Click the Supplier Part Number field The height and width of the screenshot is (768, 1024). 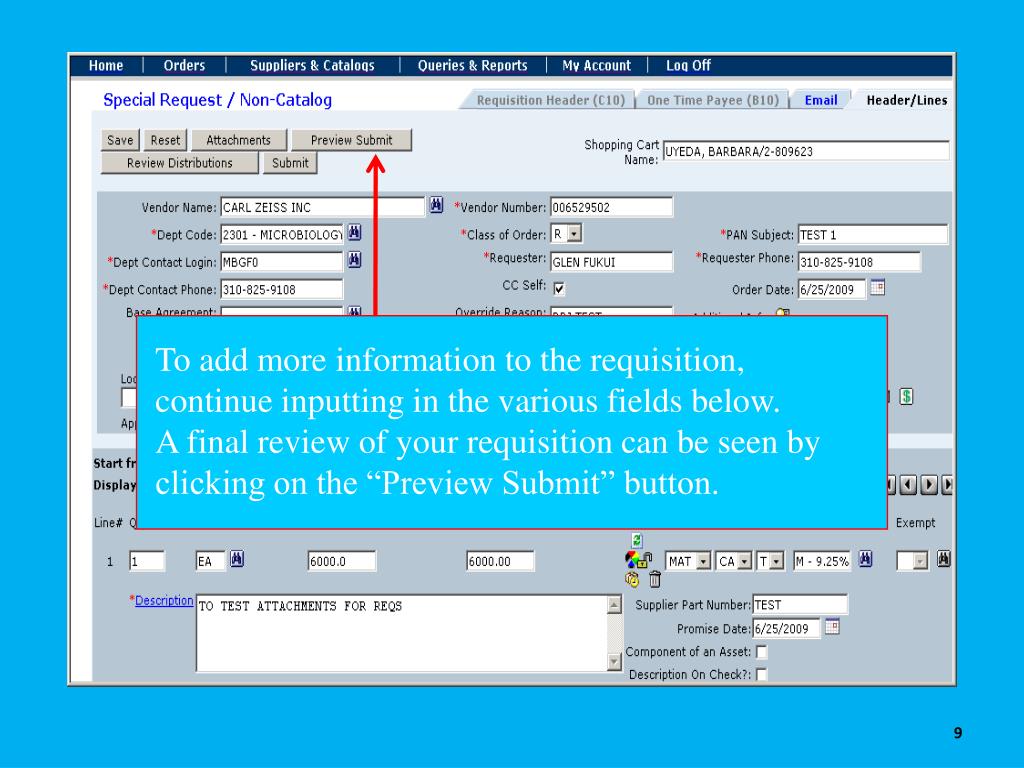coord(800,605)
